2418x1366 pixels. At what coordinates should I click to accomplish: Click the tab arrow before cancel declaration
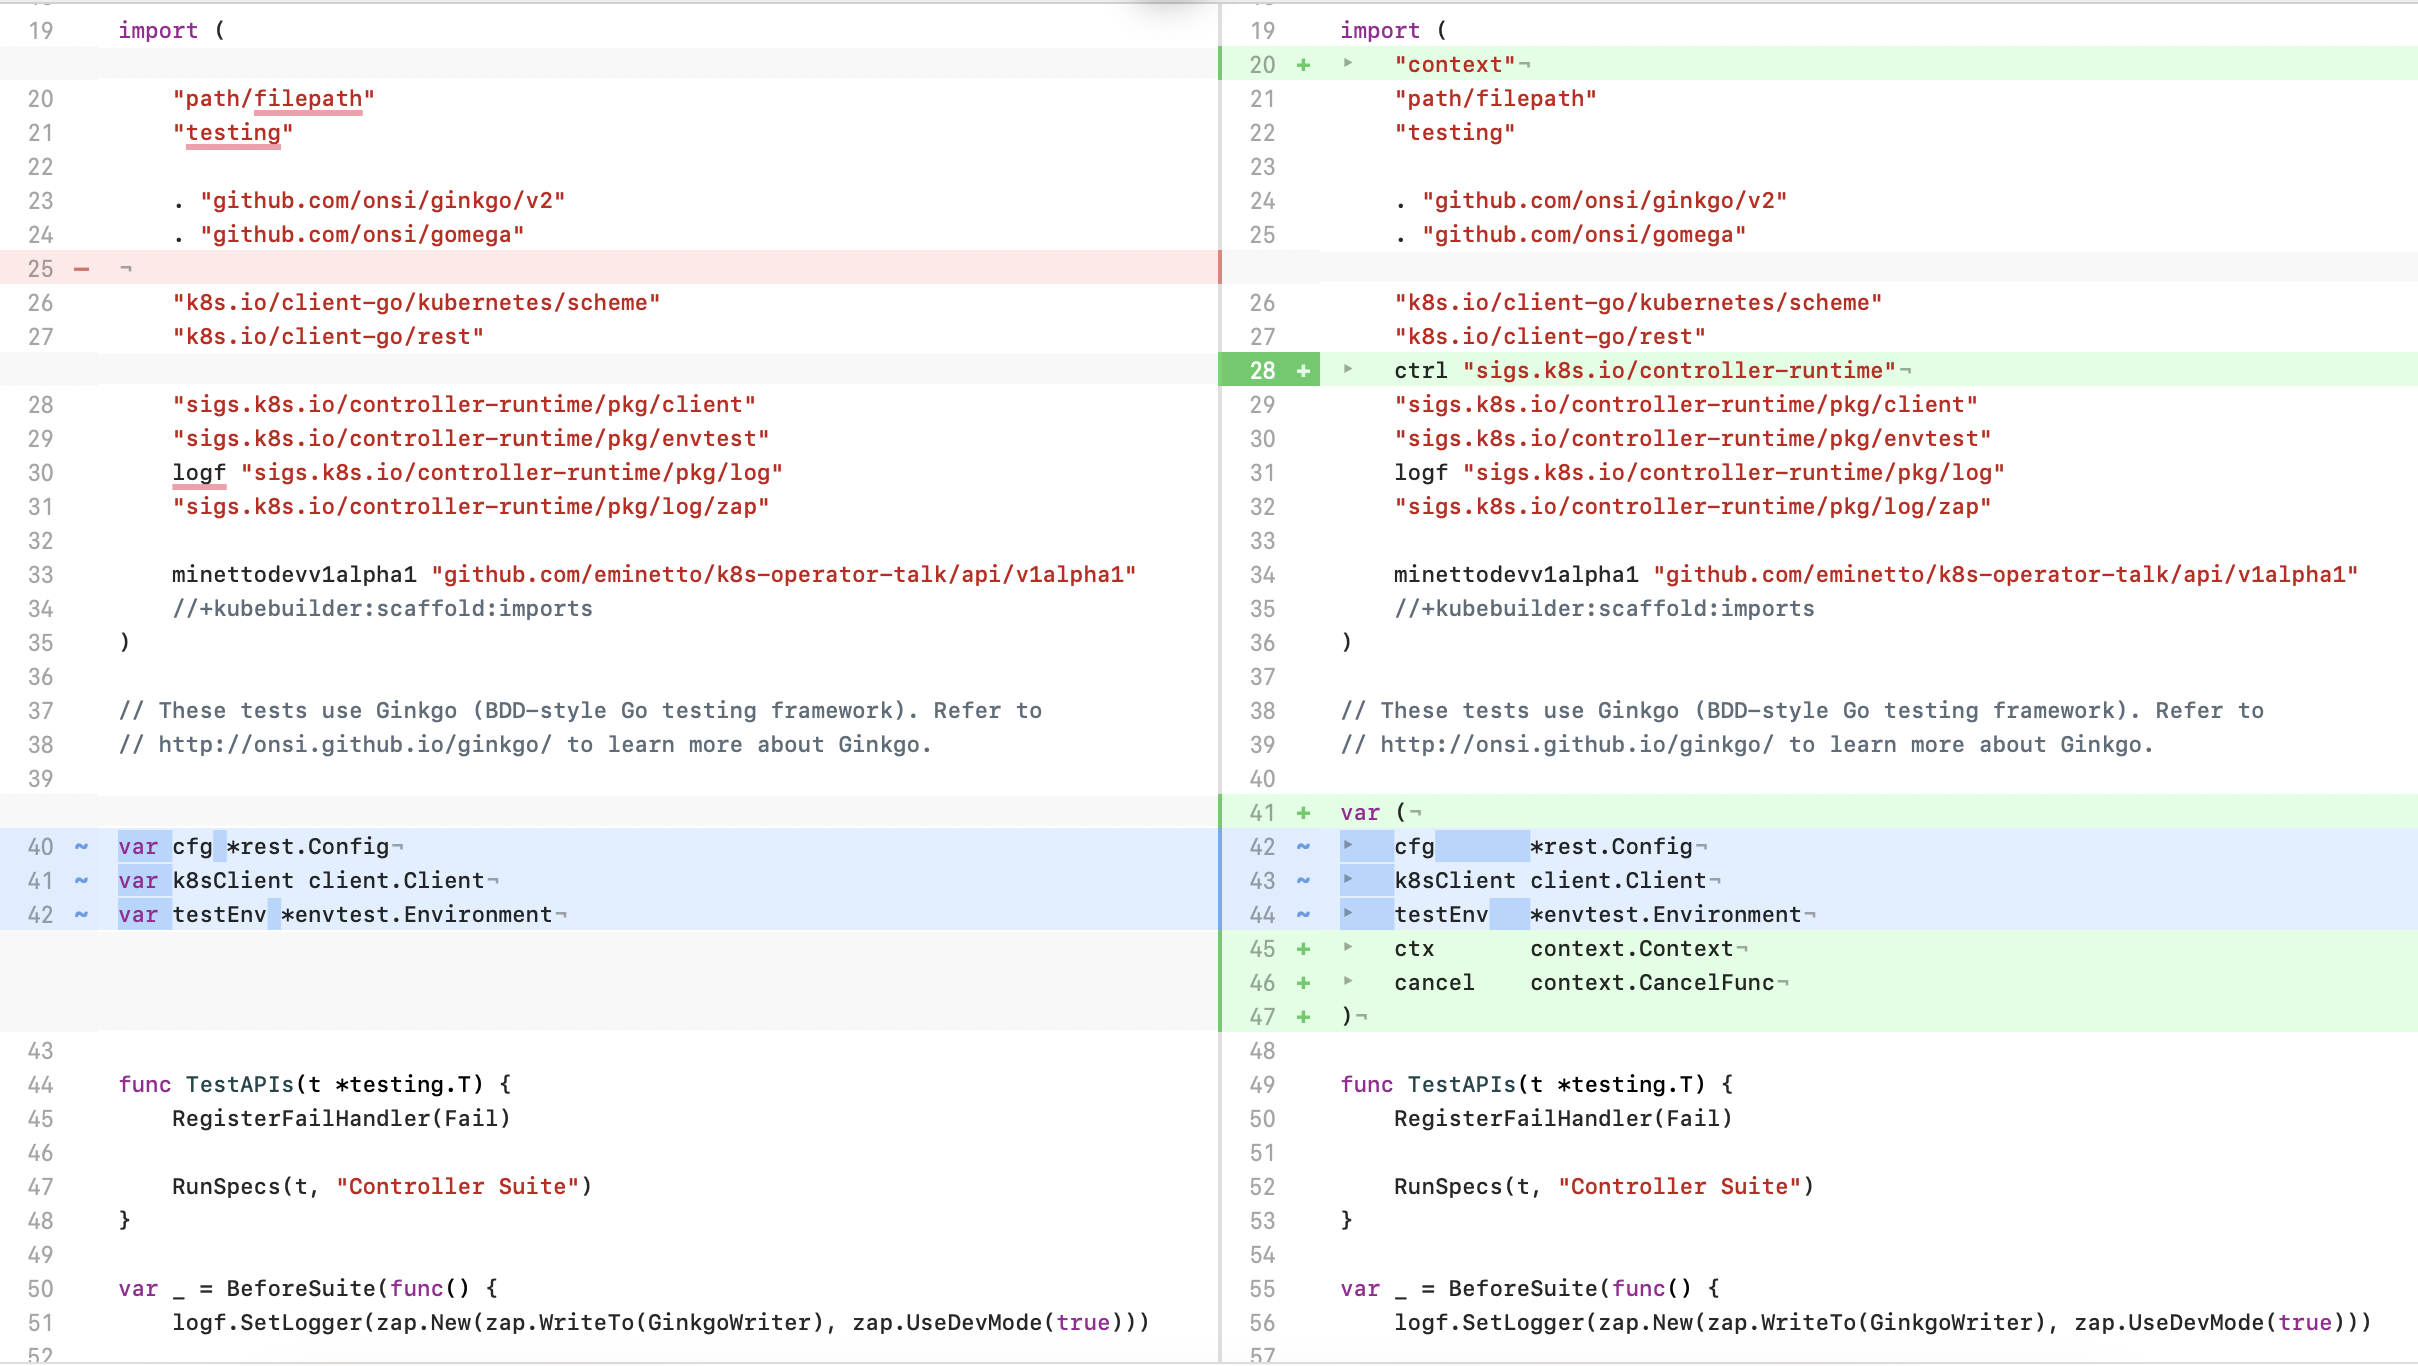(x=1348, y=981)
